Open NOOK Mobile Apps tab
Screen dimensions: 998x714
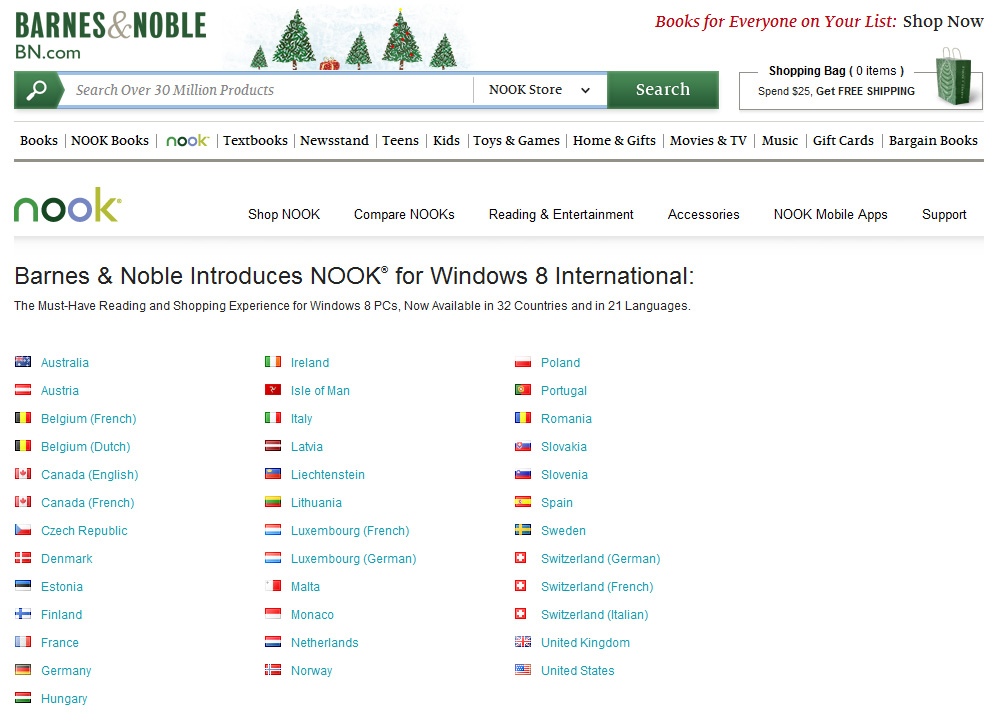830,214
